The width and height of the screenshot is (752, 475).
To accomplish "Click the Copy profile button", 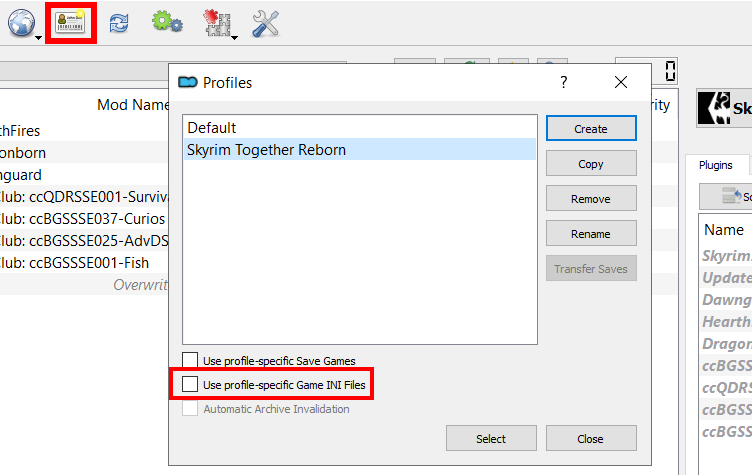I will (591, 164).
